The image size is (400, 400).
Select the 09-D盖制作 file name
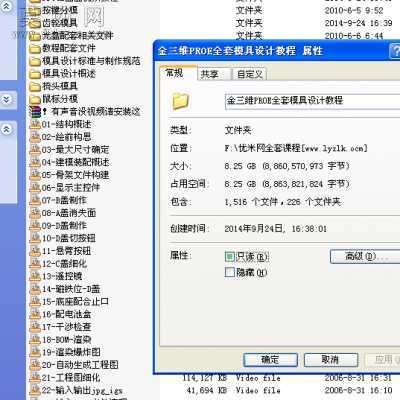(65, 226)
